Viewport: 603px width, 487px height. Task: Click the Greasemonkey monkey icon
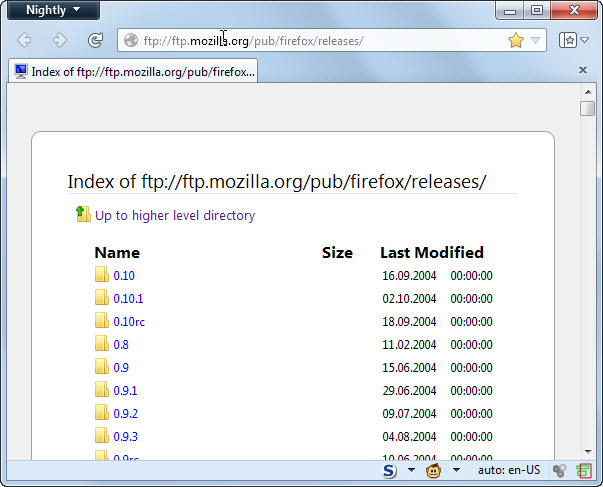click(x=433, y=470)
